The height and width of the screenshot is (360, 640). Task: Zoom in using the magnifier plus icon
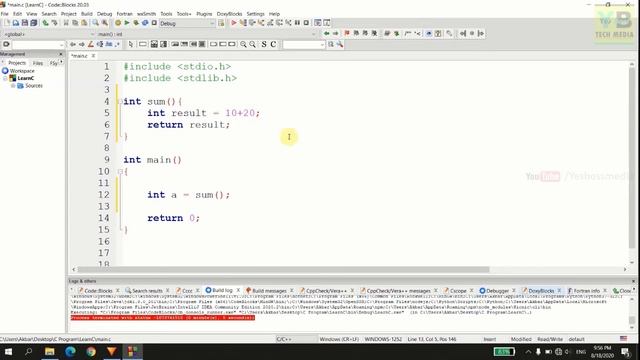click(243, 44)
